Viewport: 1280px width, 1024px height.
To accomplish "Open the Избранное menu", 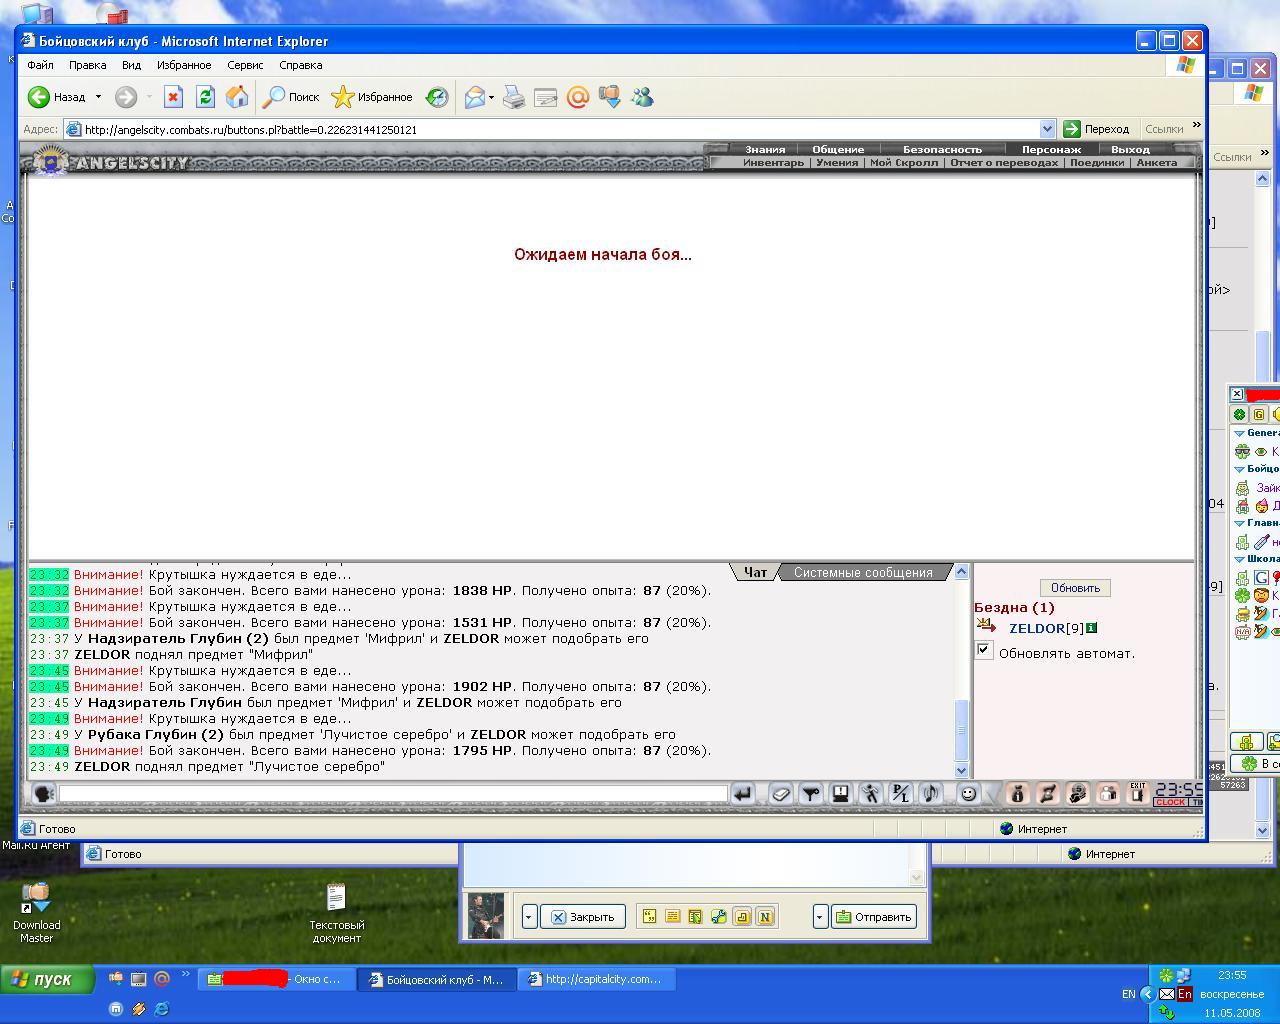I will tap(184, 65).
